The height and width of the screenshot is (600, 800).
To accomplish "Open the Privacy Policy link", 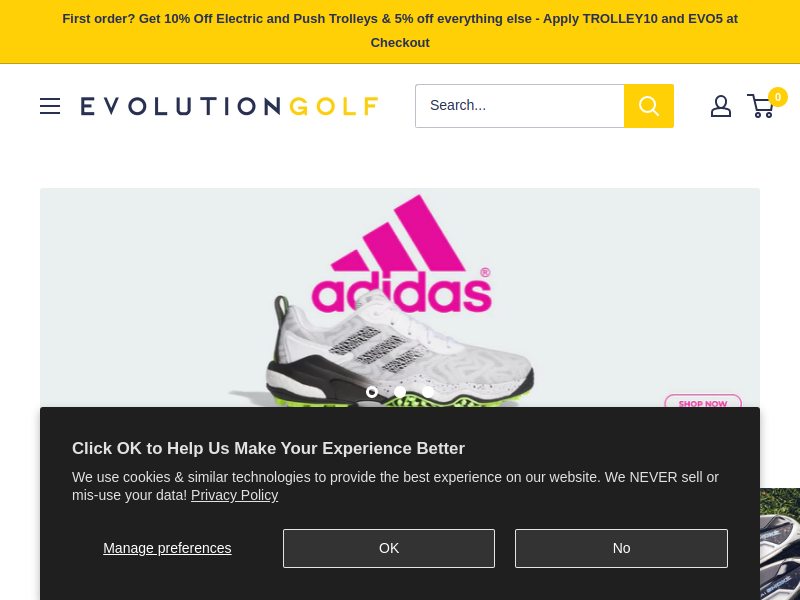I will pyautogui.click(x=234, y=495).
